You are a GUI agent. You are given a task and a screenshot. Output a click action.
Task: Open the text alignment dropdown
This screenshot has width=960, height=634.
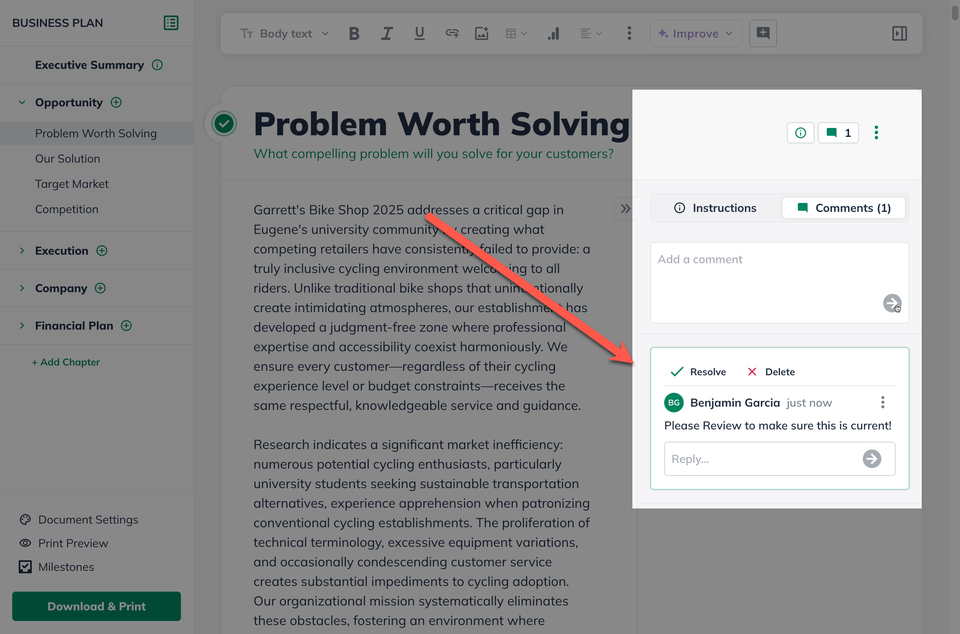pos(591,34)
